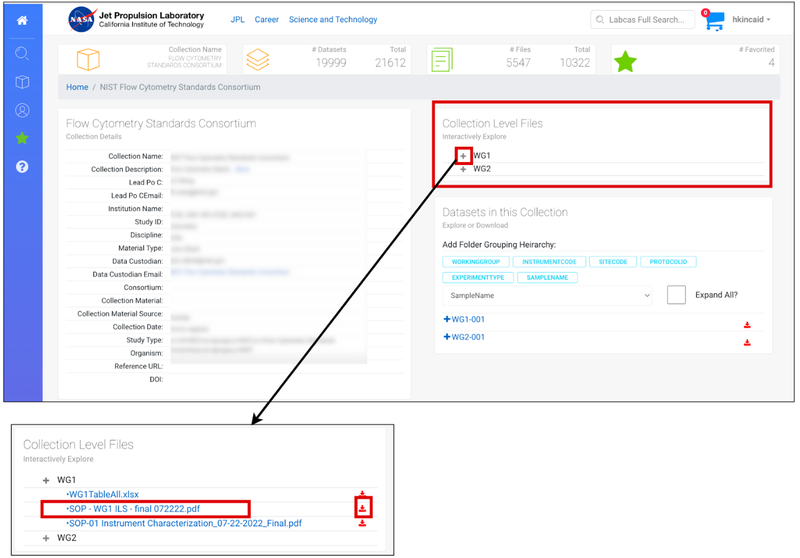800x558 pixels.
Task: Open the search icon in the left sidebar
Action: [22, 54]
